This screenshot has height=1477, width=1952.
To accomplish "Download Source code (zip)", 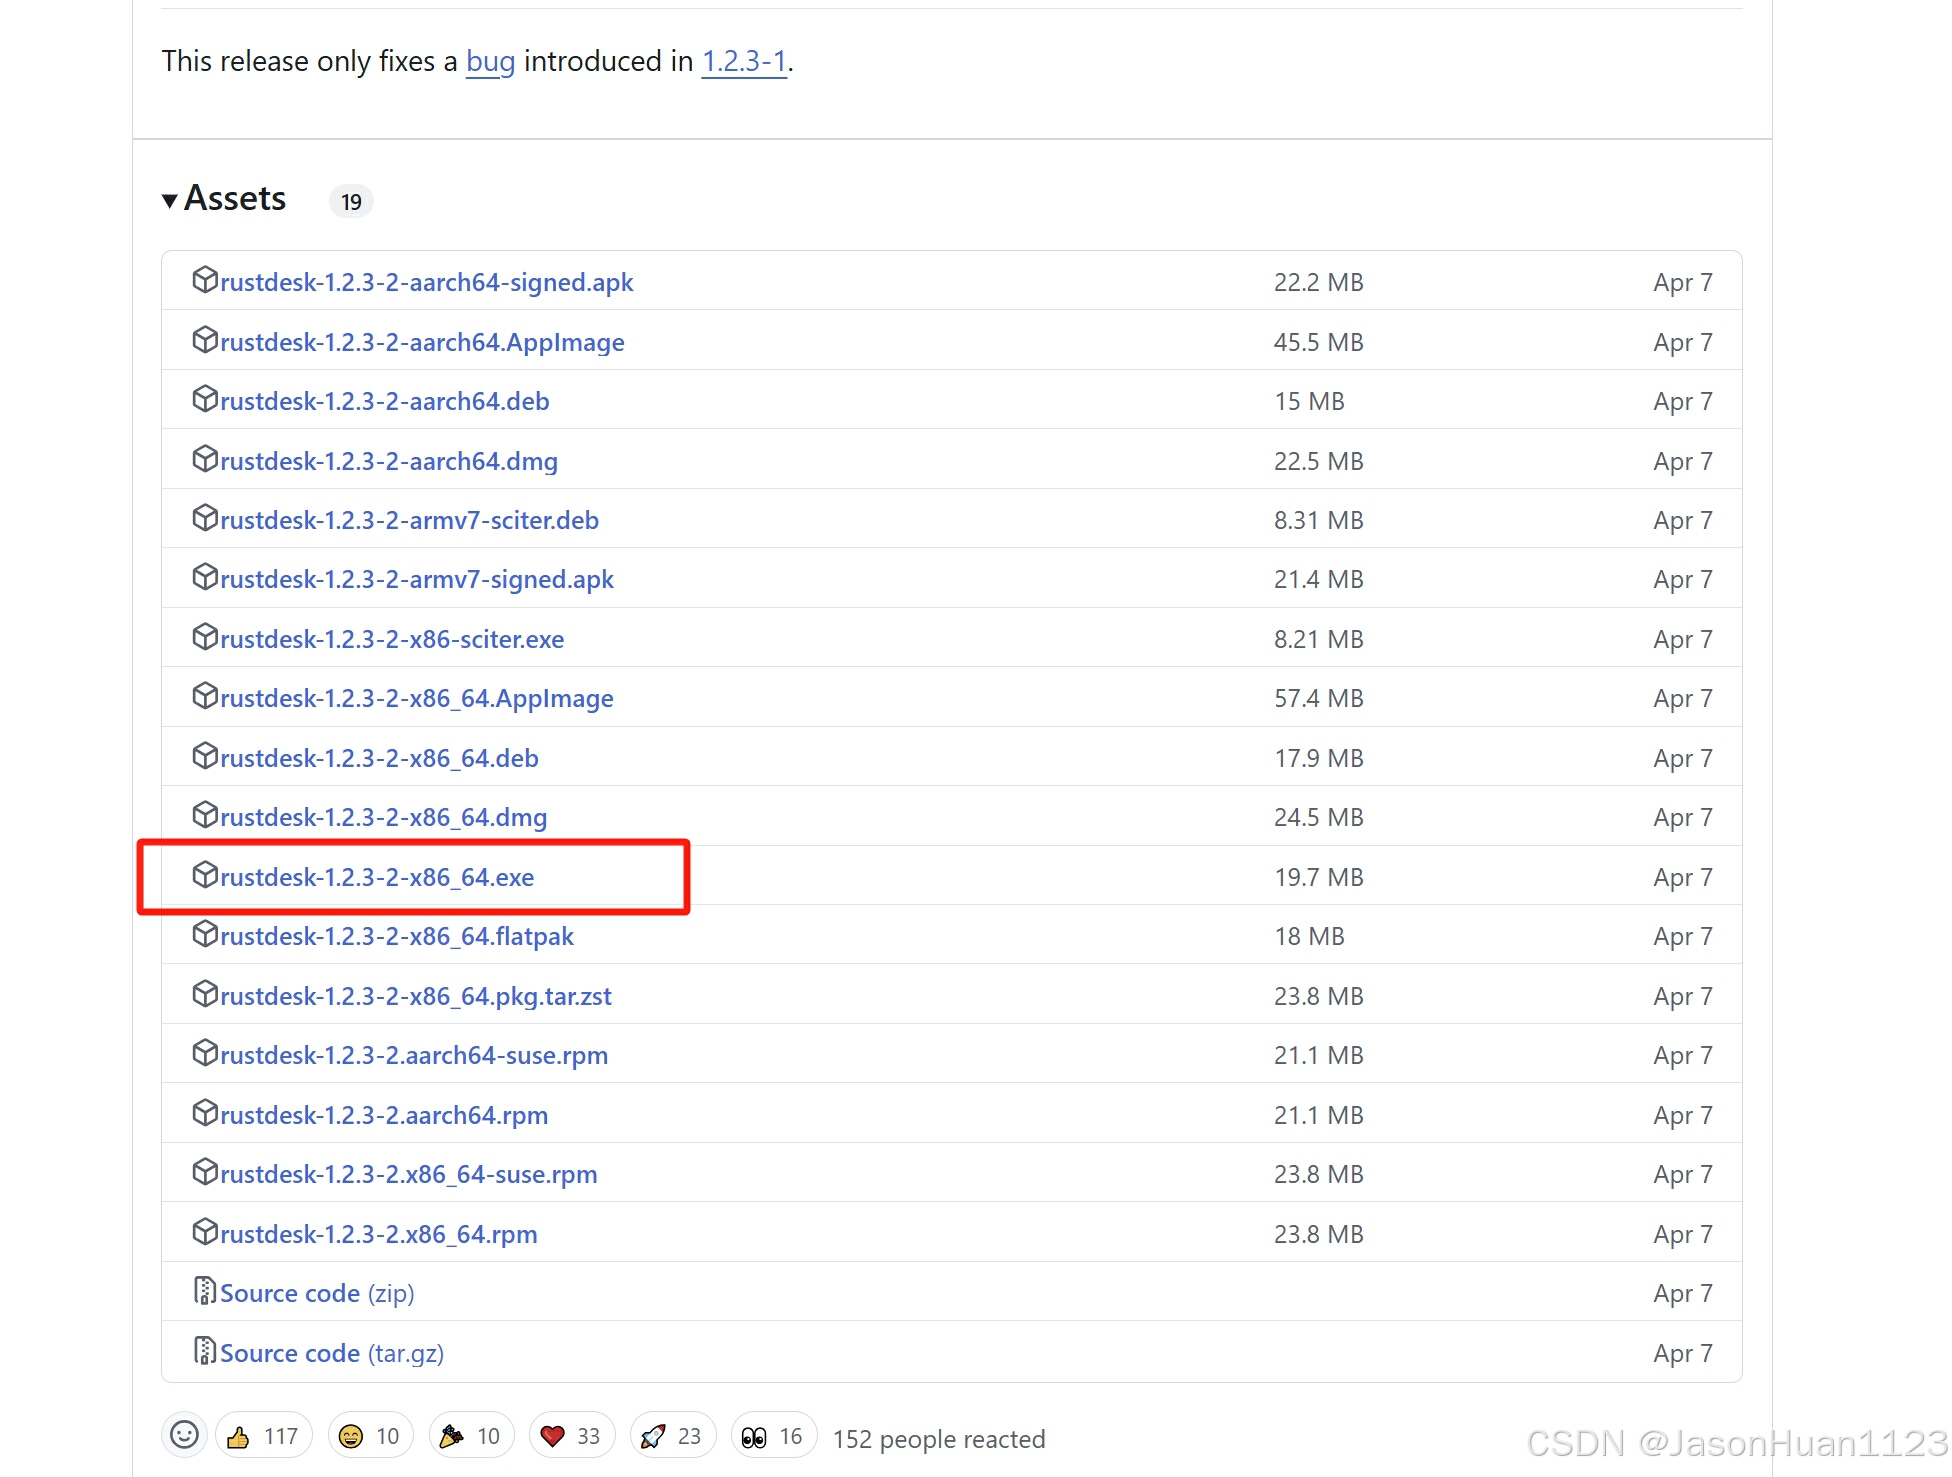I will (317, 1293).
